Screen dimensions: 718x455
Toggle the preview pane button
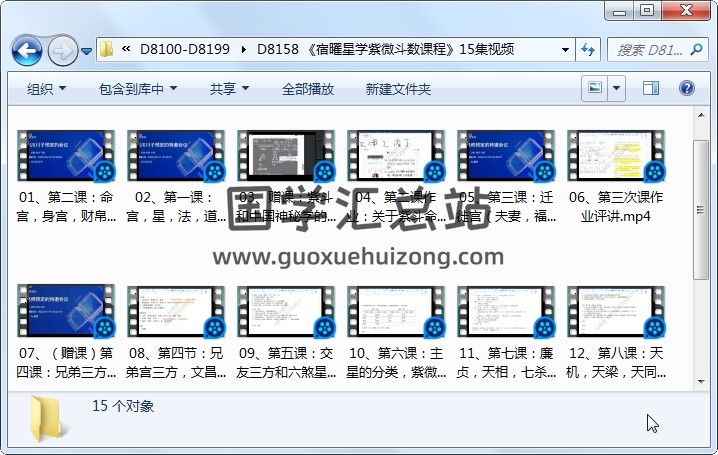pyautogui.click(x=650, y=88)
